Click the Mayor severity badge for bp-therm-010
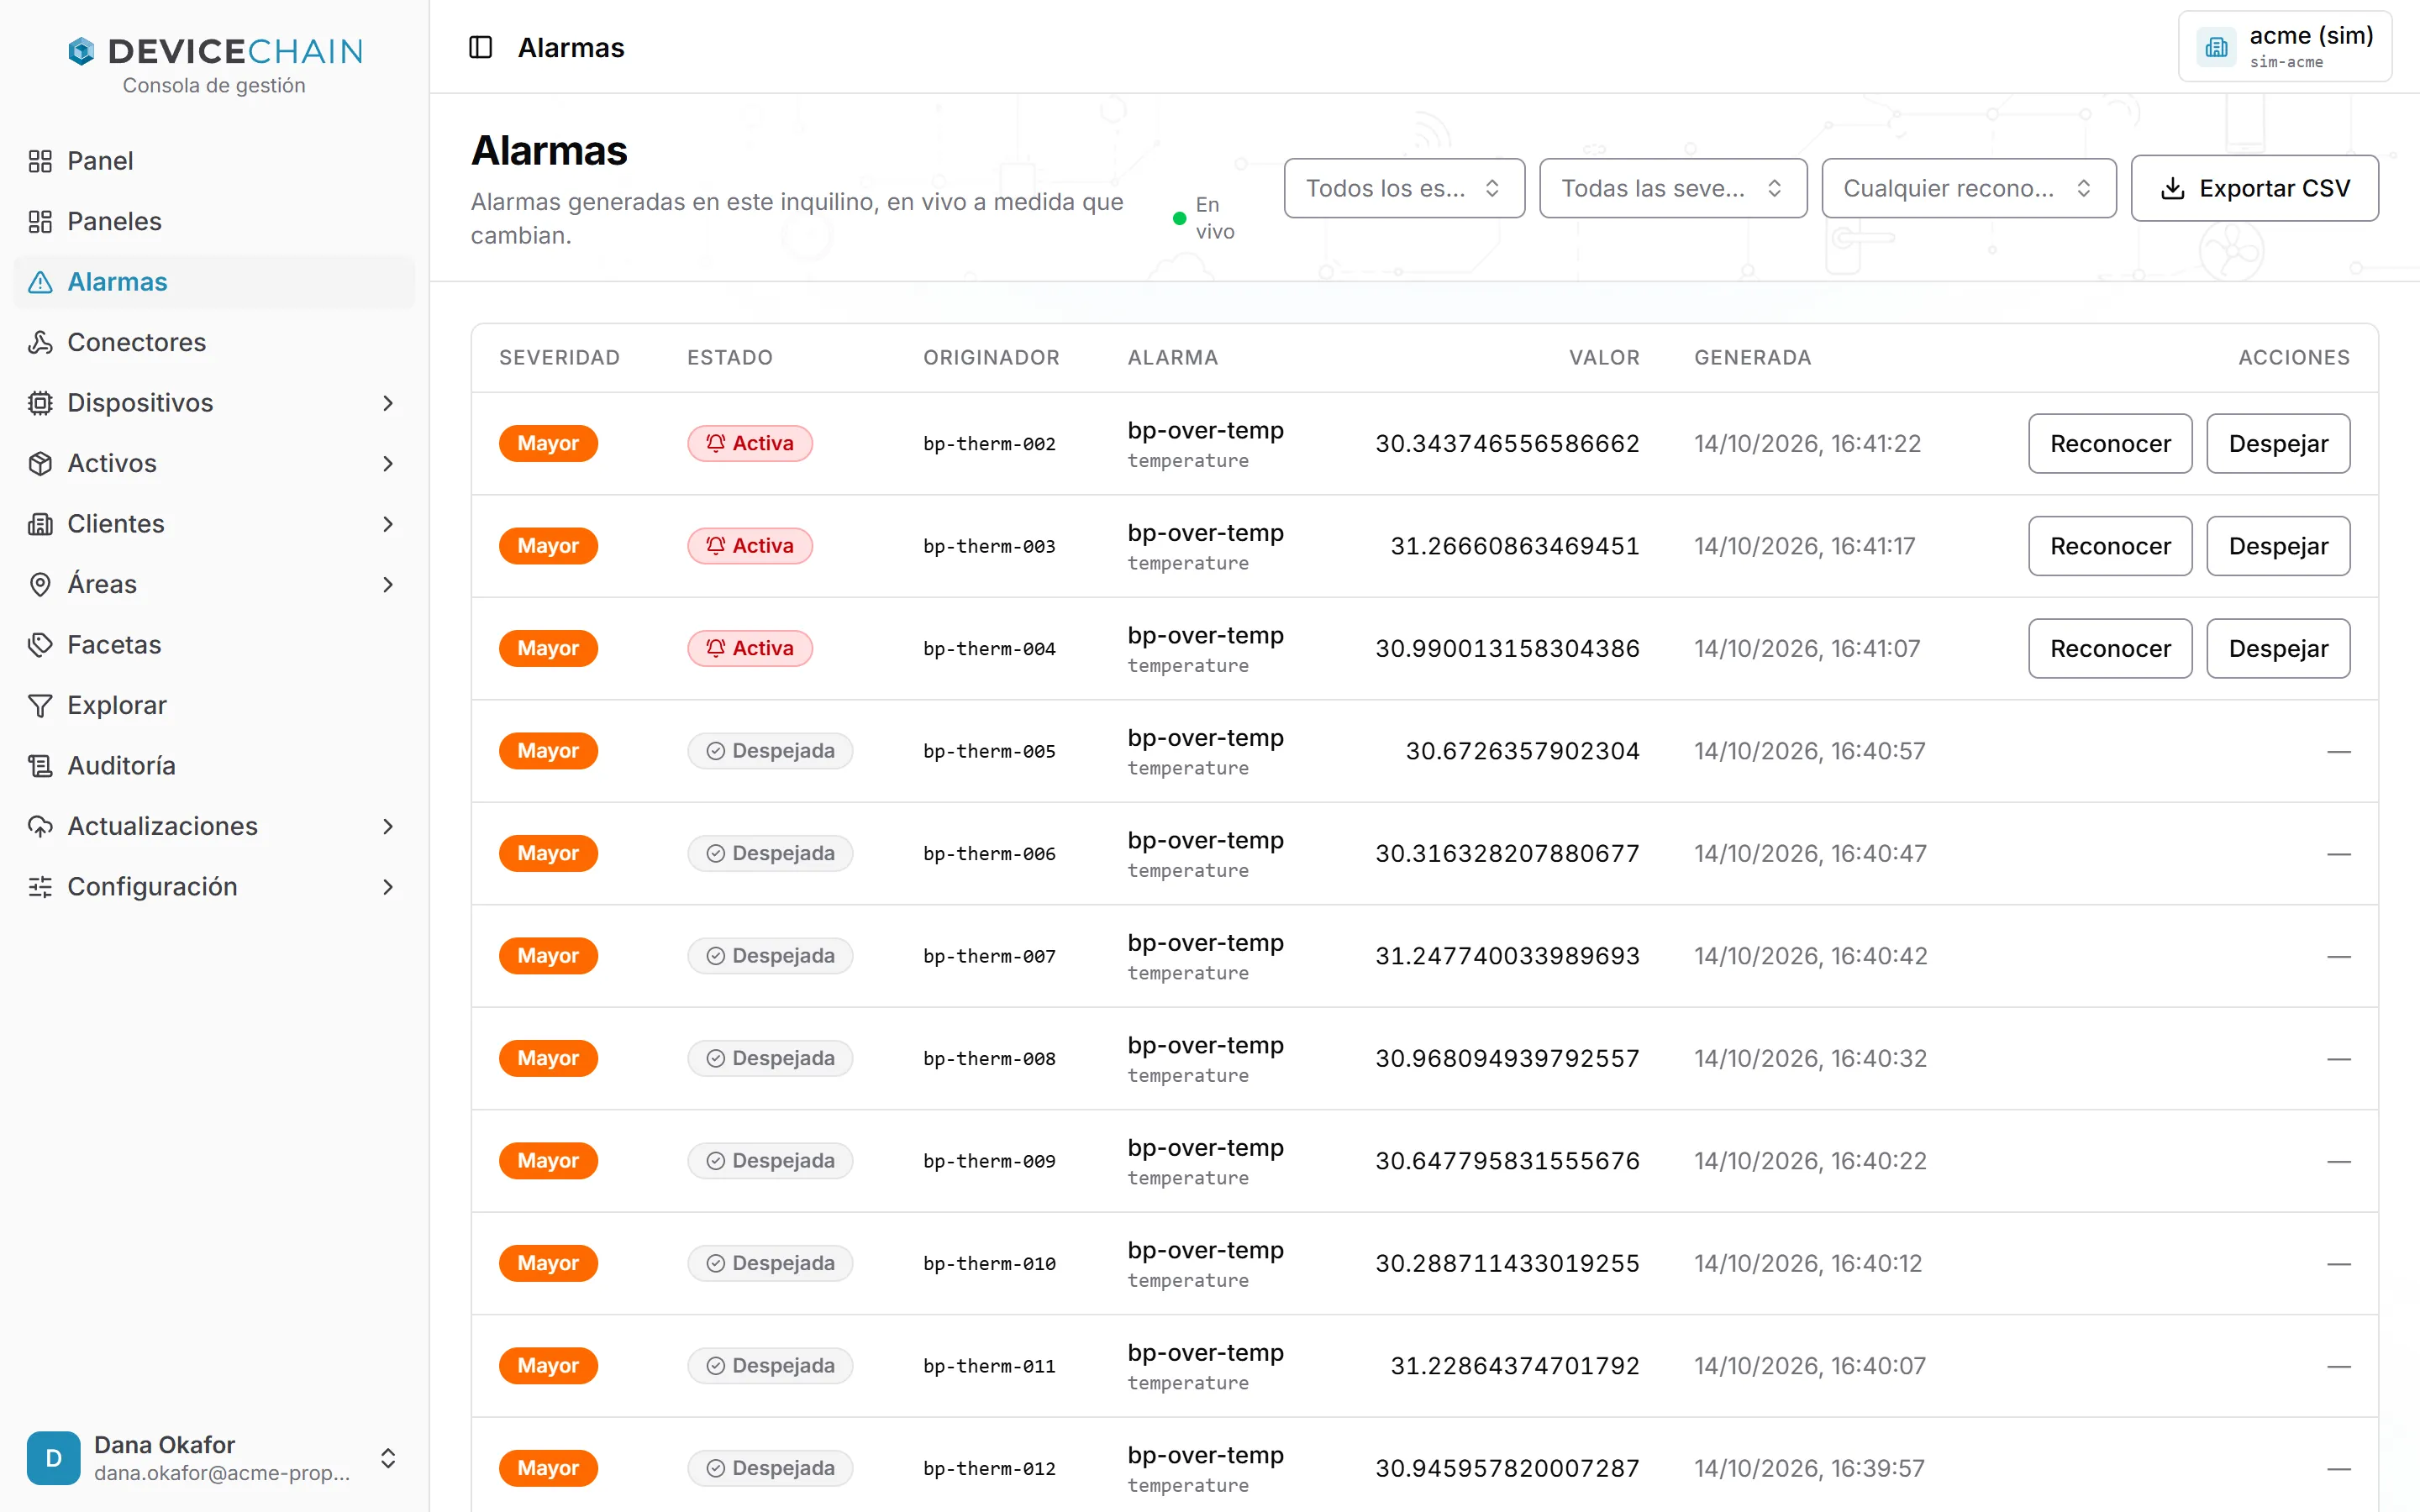 coord(548,1263)
